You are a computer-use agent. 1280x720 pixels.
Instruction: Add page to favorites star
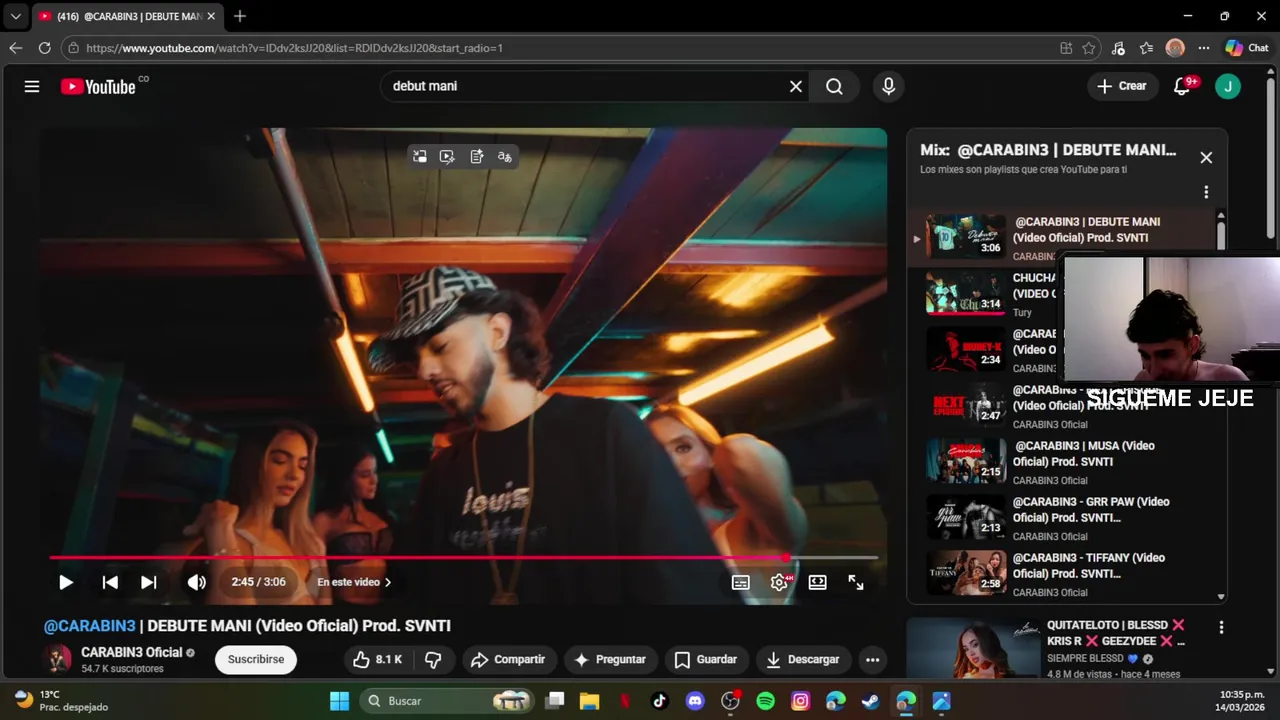pyautogui.click(x=1089, y=48)
